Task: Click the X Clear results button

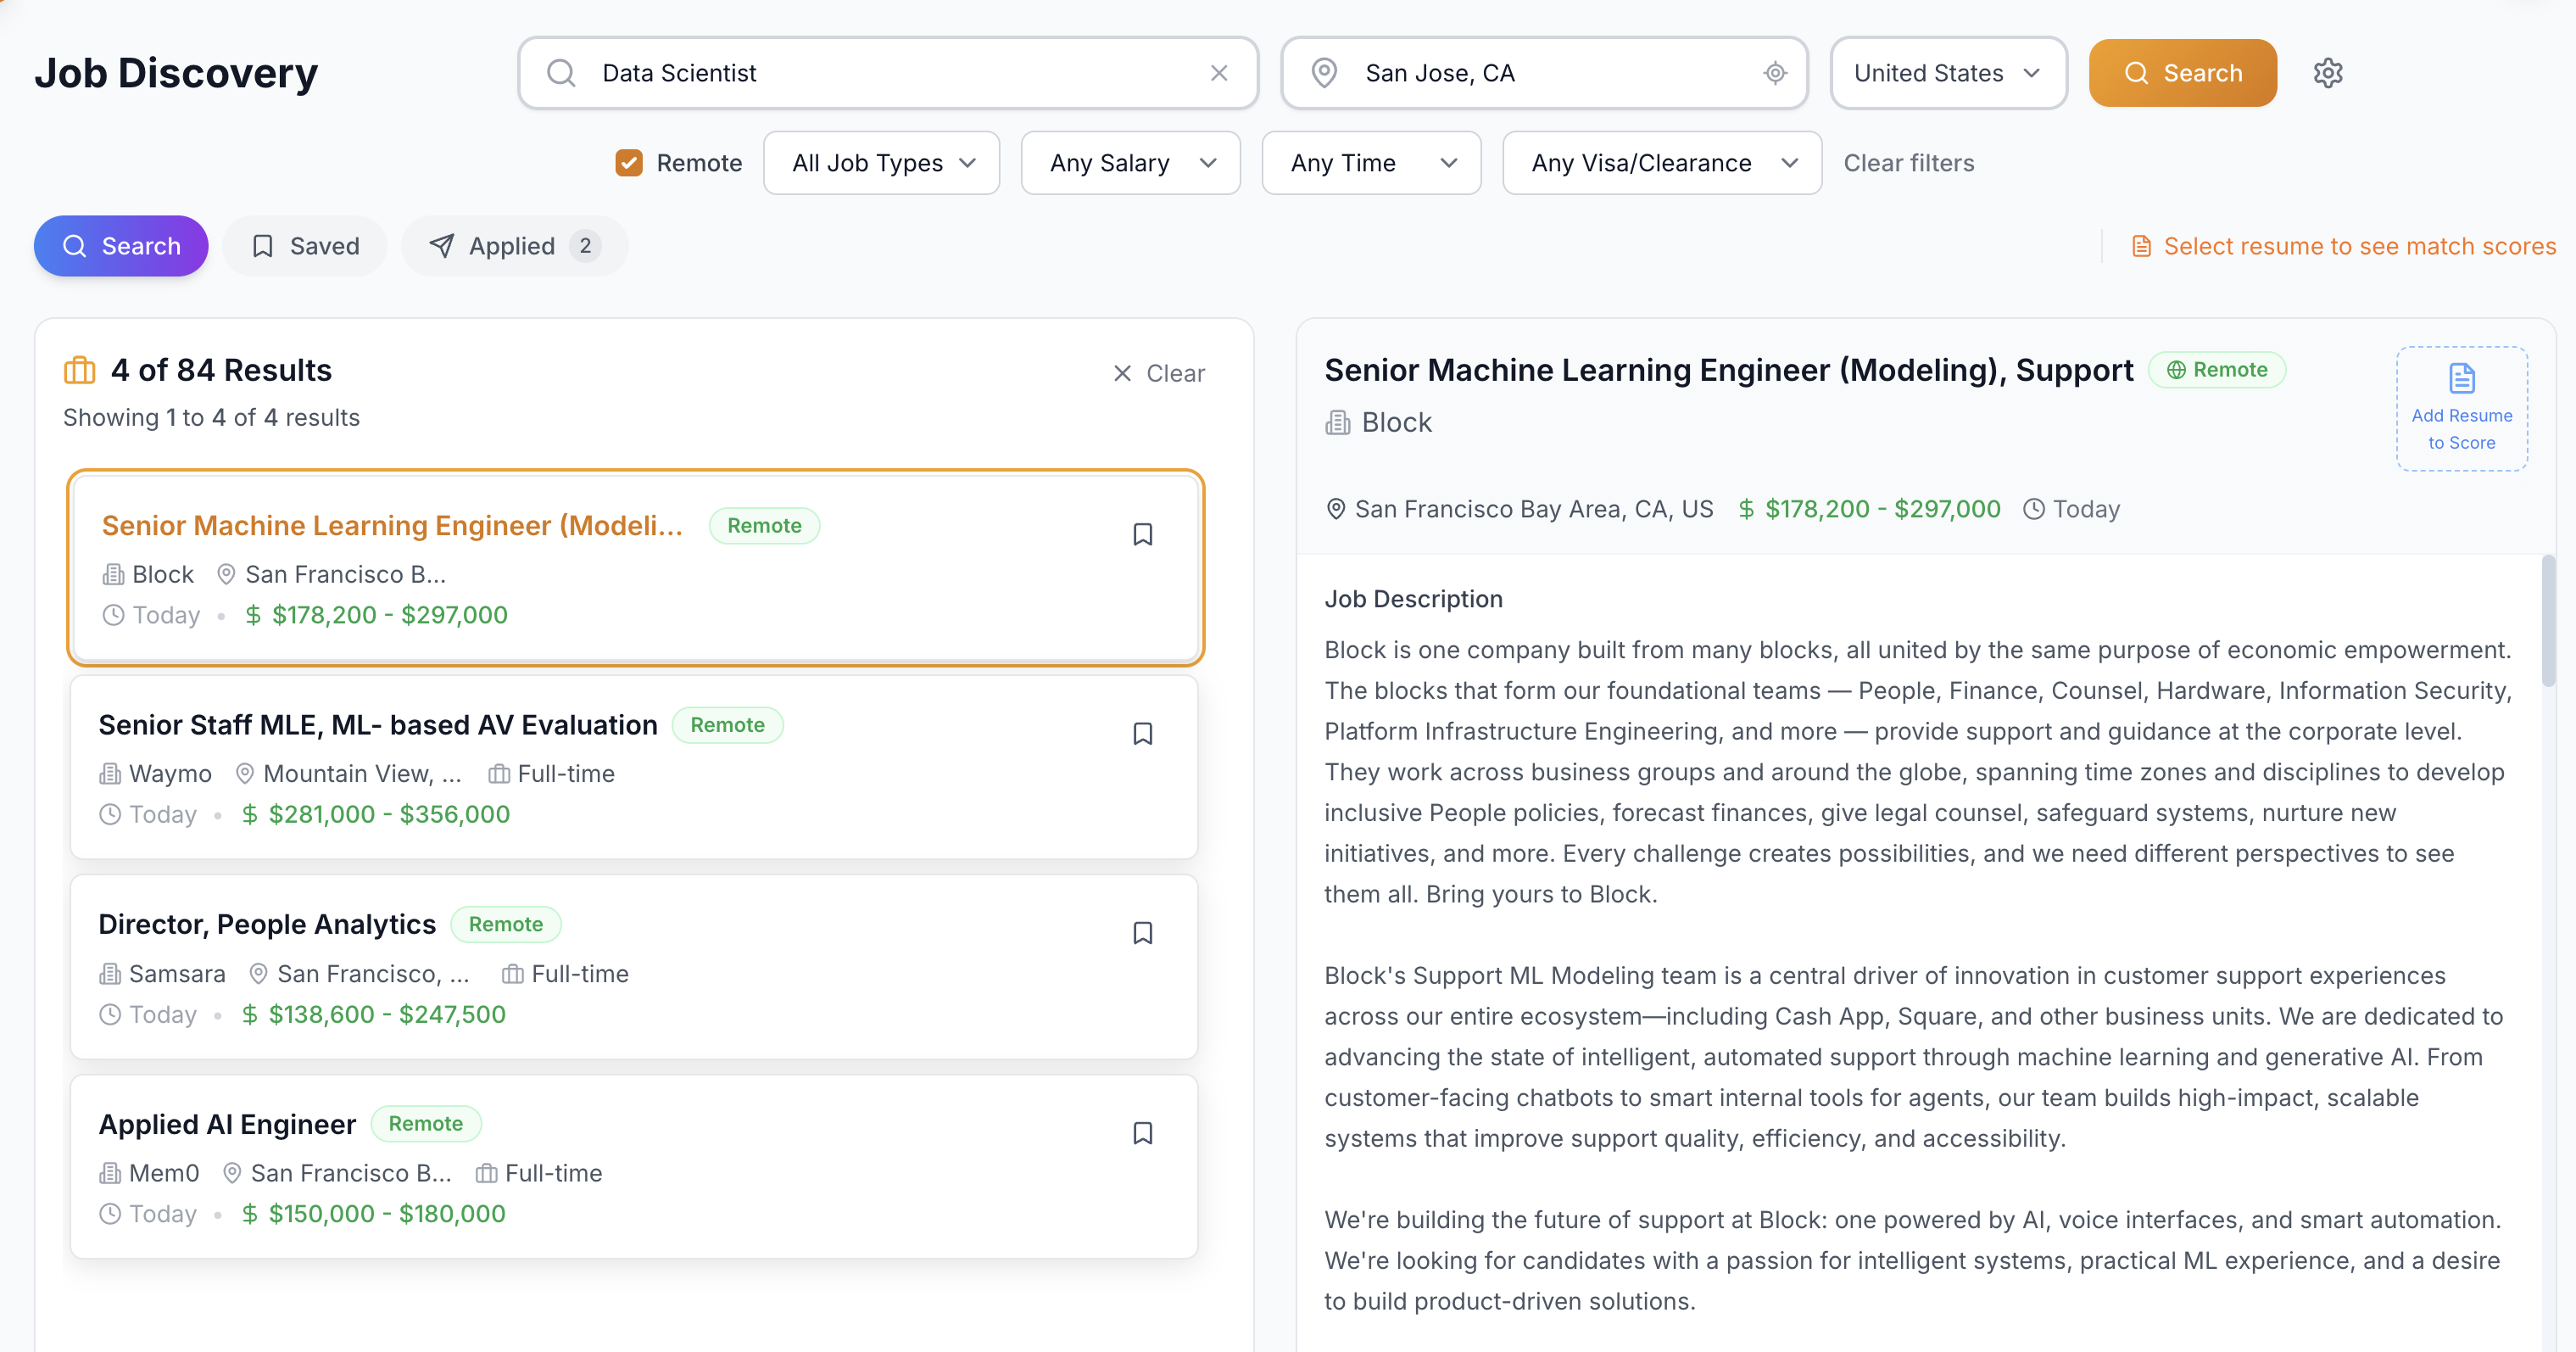Action: (1159, 373)
